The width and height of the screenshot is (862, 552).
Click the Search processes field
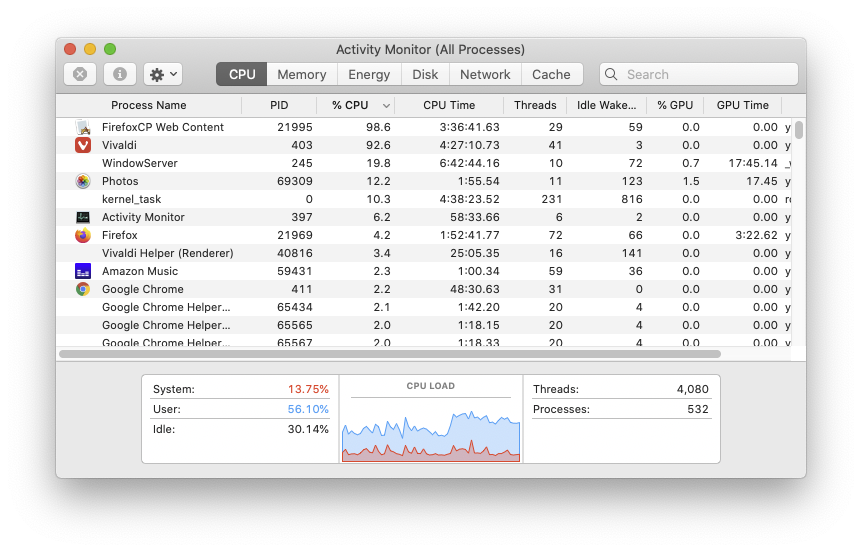pyautogui.click(x=705, y=74)
